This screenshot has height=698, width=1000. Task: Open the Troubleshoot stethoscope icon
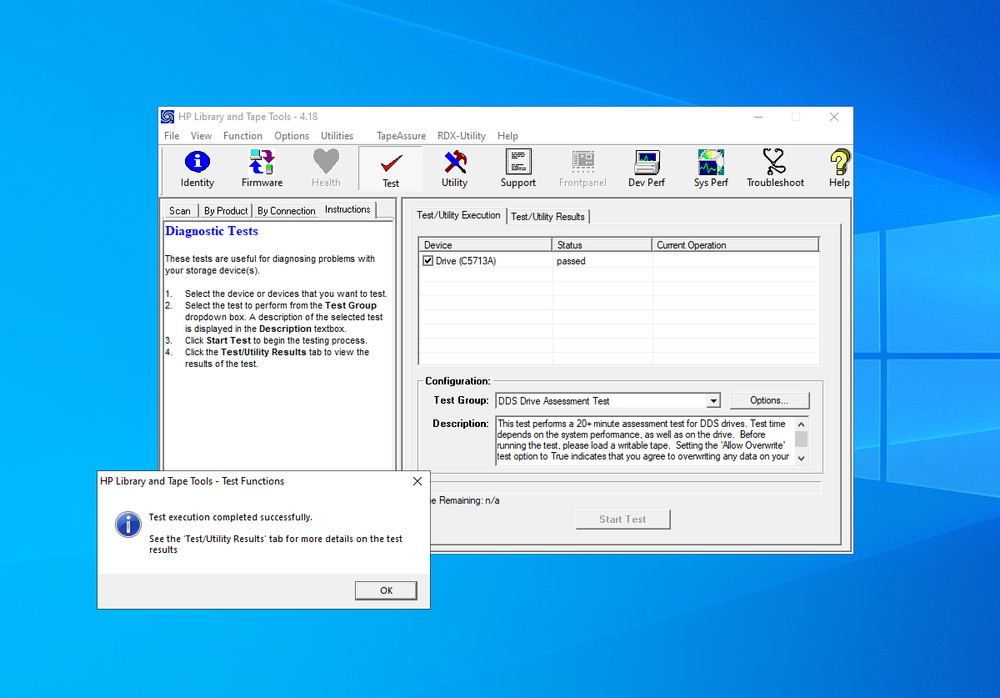tap(775, 169)
